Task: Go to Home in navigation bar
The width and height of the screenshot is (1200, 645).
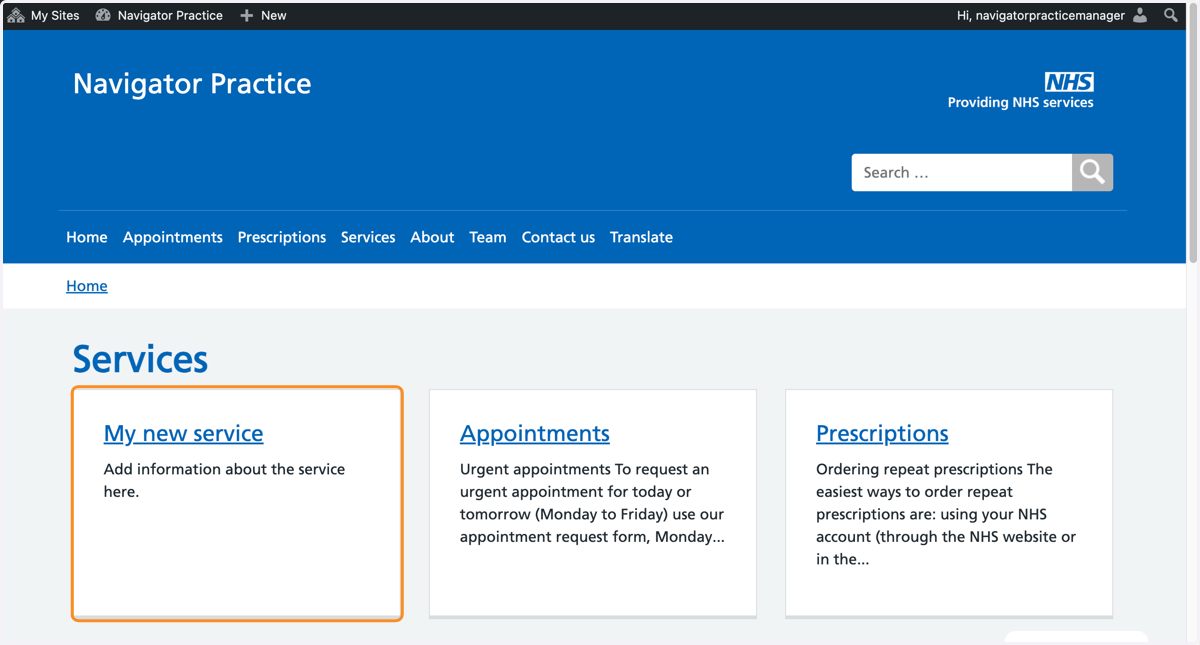Action: (87, 237)
